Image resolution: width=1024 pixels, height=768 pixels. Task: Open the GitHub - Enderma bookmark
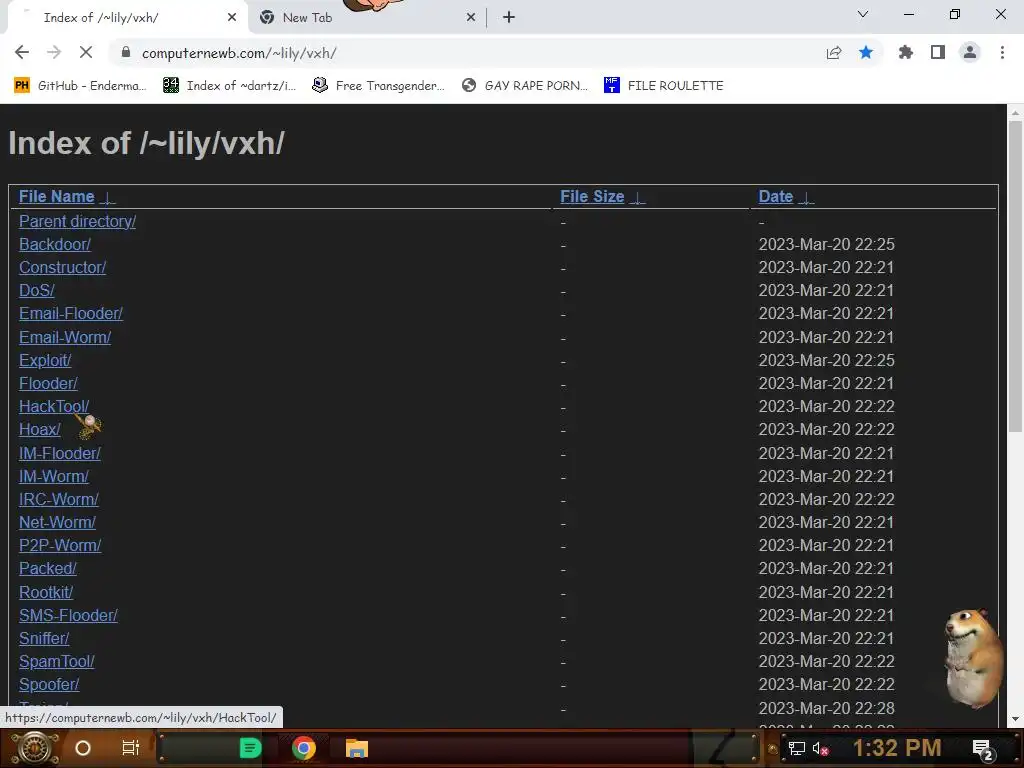pos(80,86)
